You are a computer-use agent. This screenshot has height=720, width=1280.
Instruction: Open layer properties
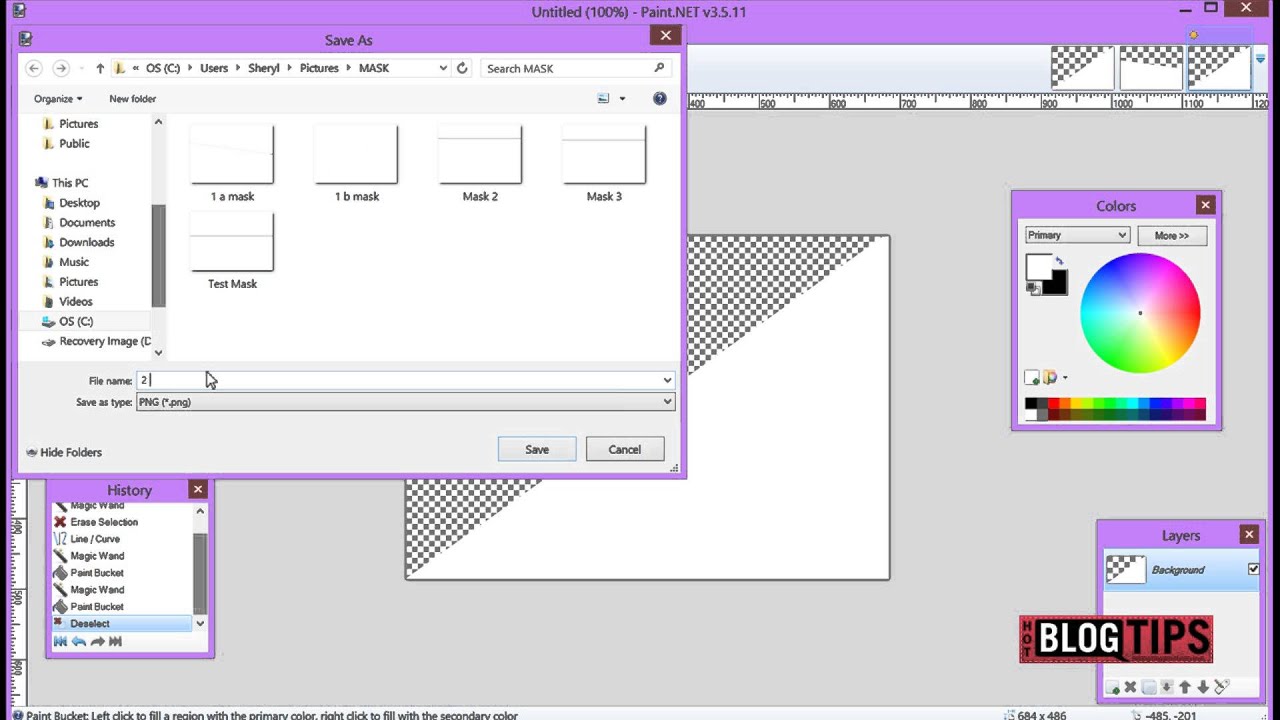pos(1221,687)
